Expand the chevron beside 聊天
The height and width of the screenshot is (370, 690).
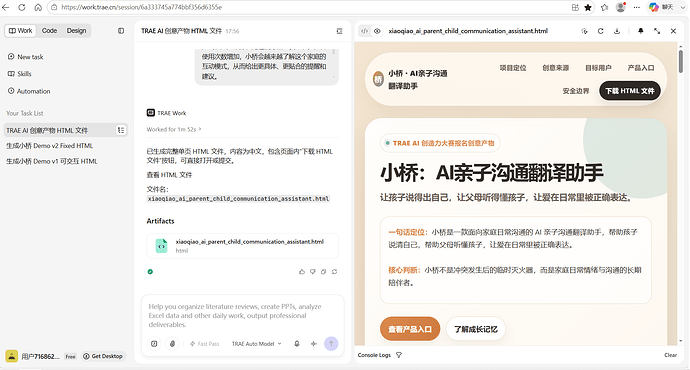683,7
